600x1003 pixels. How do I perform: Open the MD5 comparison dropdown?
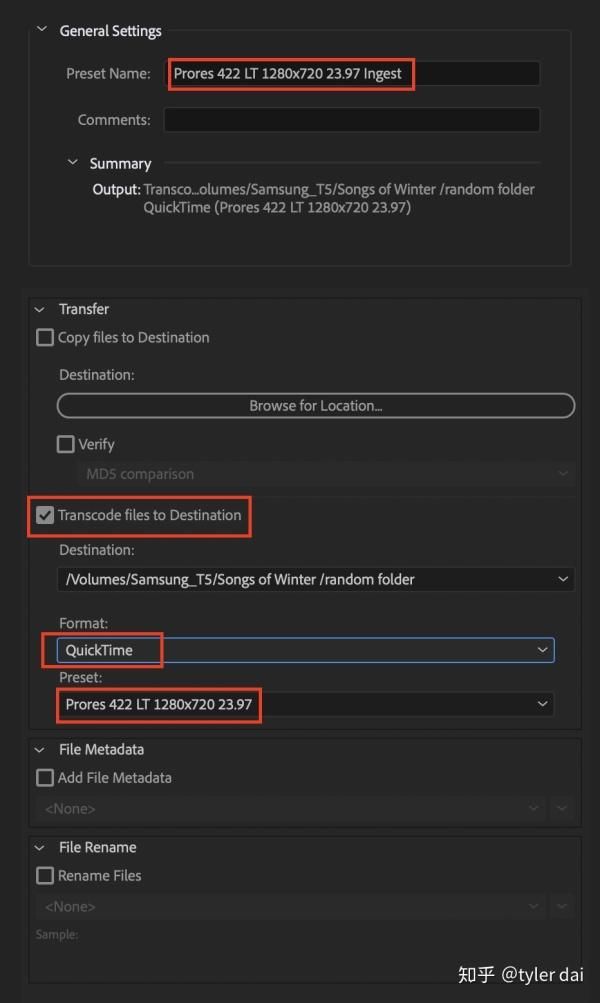(325, 474)
